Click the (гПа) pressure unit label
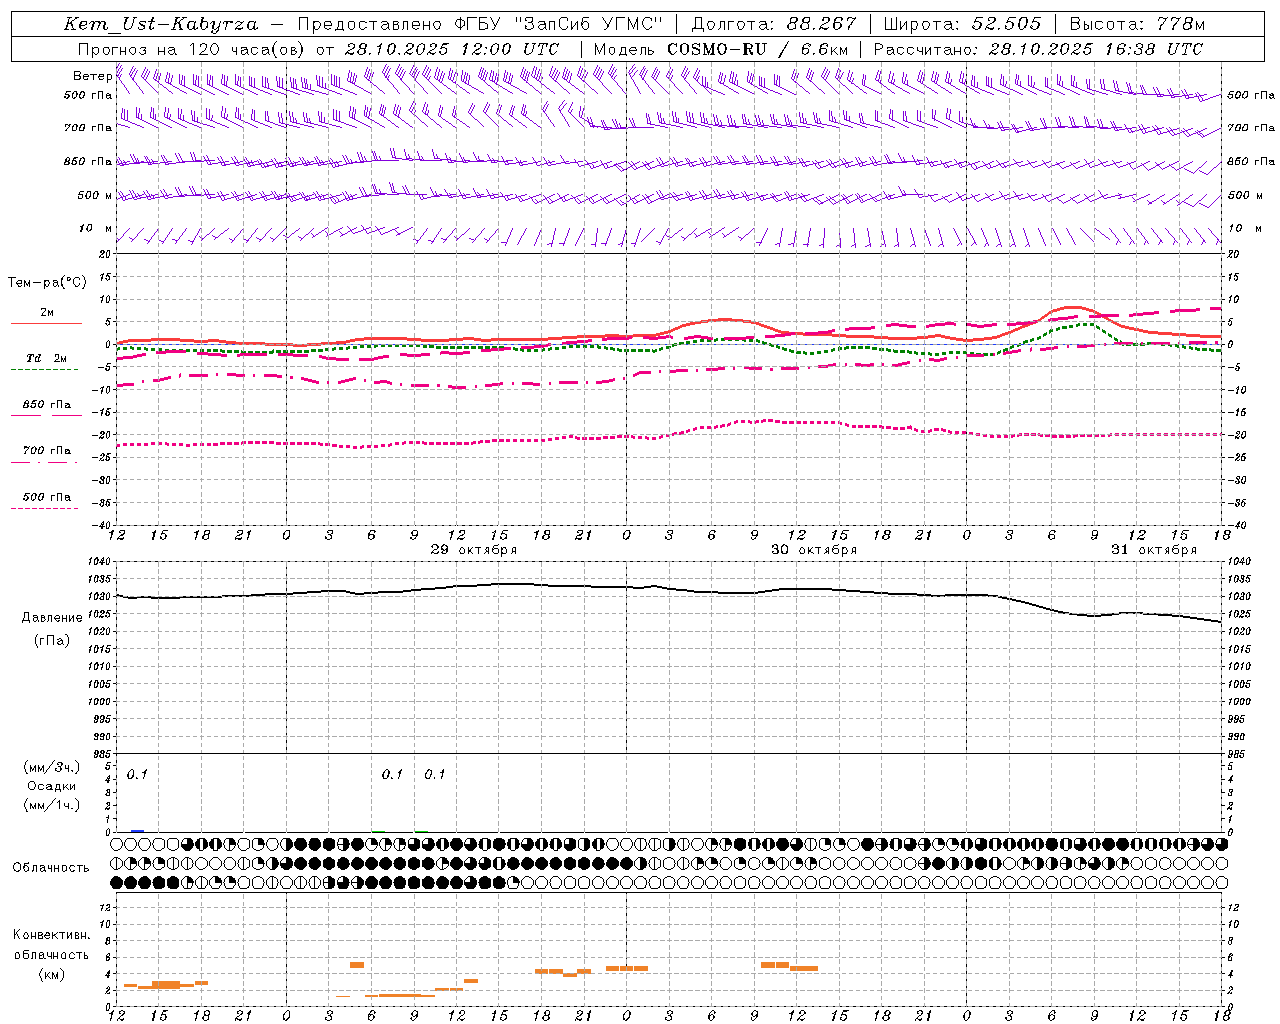1280x1024 pixels. coord(52,641)
